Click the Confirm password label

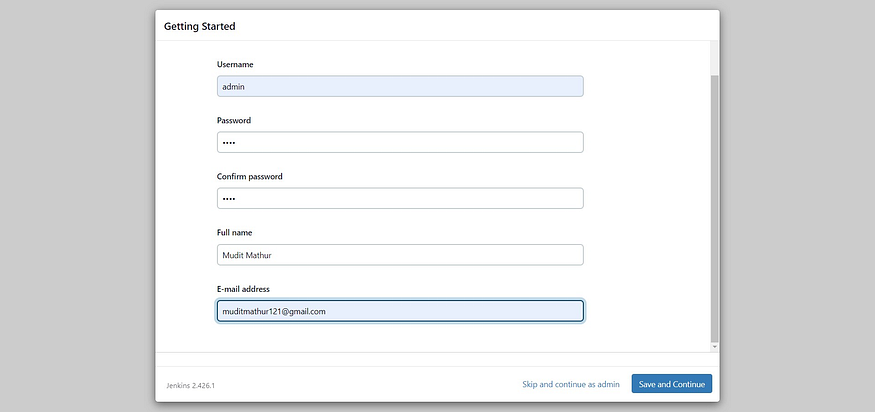(x=249, y=177)
